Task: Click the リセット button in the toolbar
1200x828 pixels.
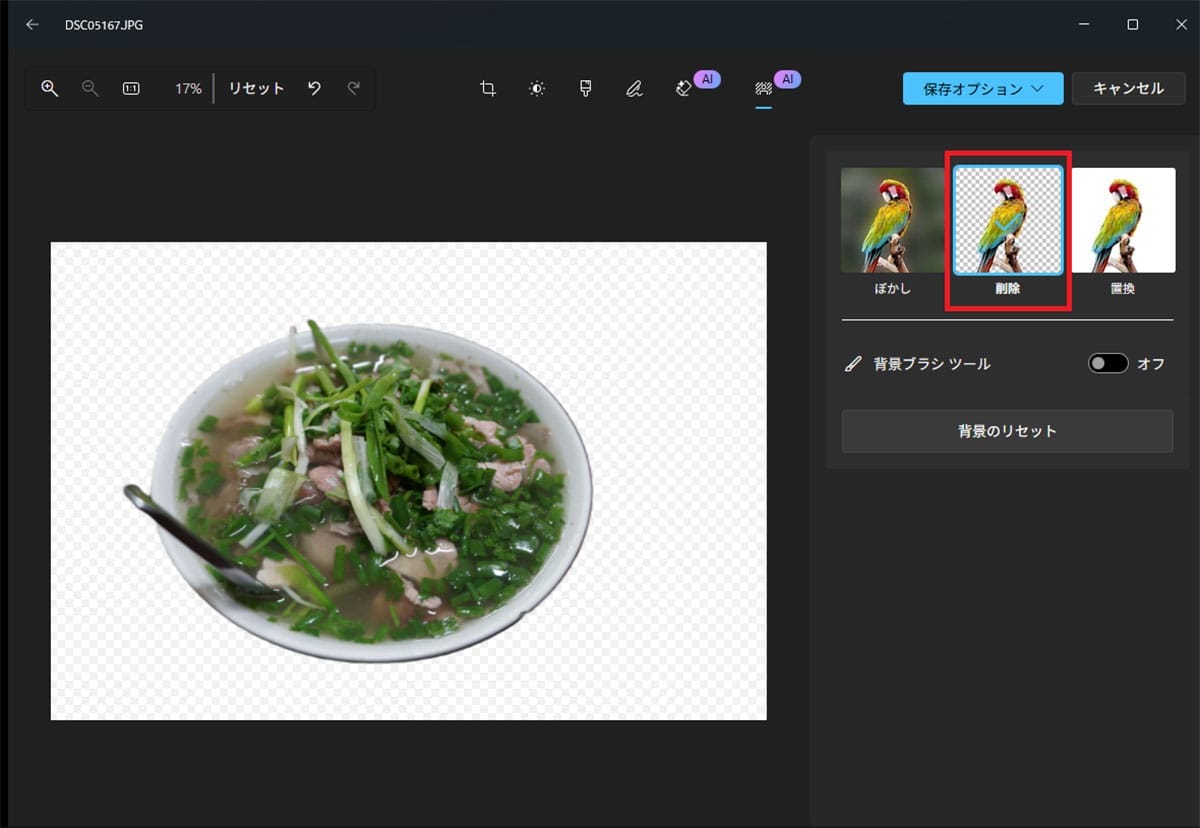Action: pos(256,88)
